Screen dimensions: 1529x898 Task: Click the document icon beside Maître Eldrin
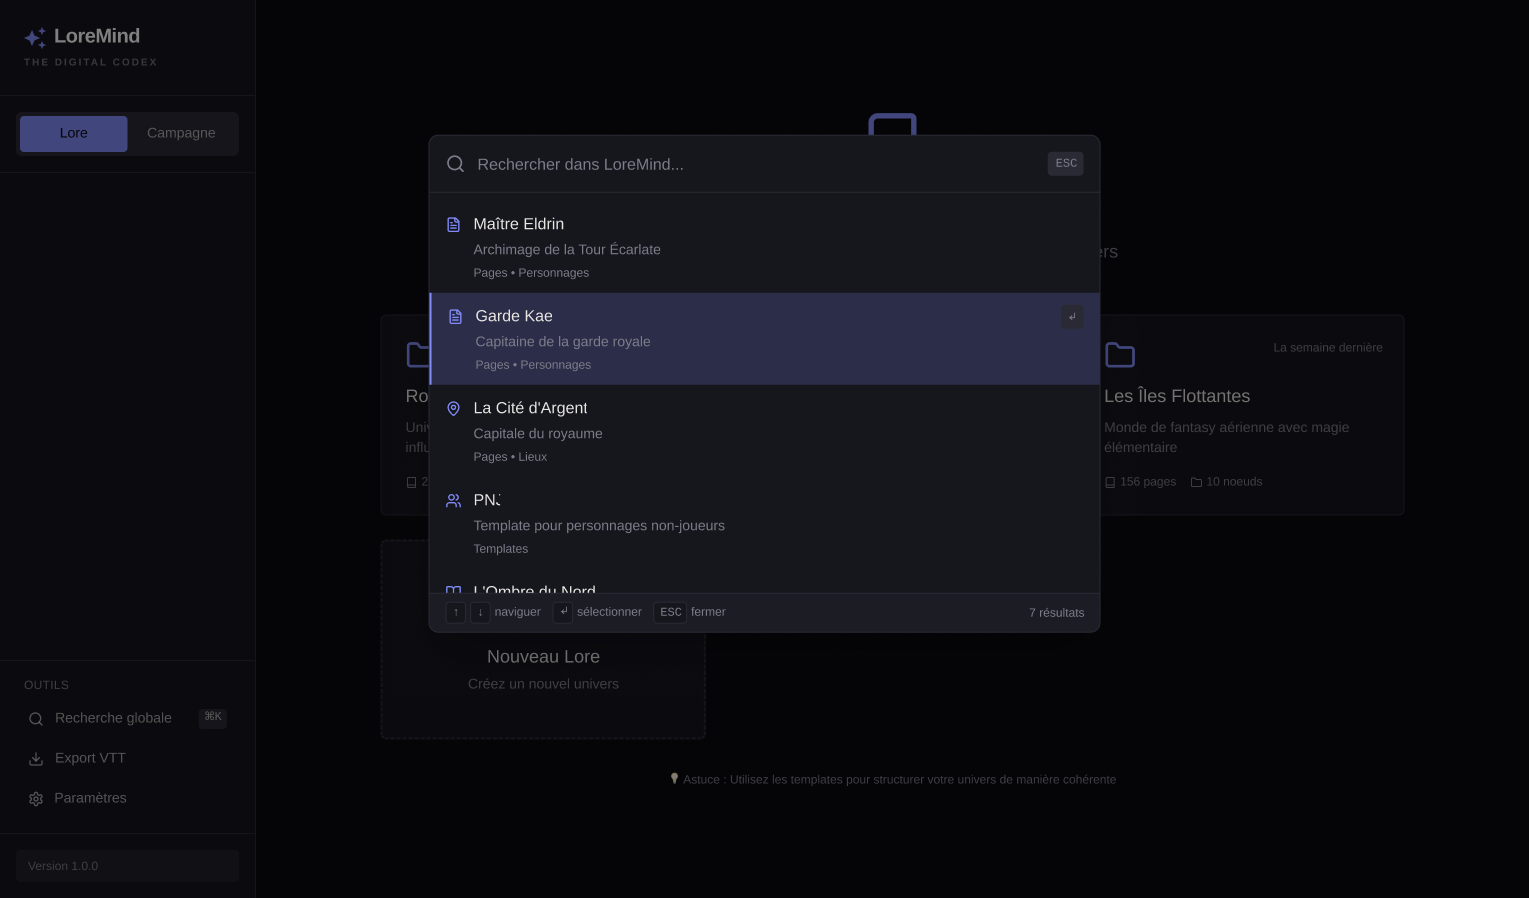tap(453, 225)
